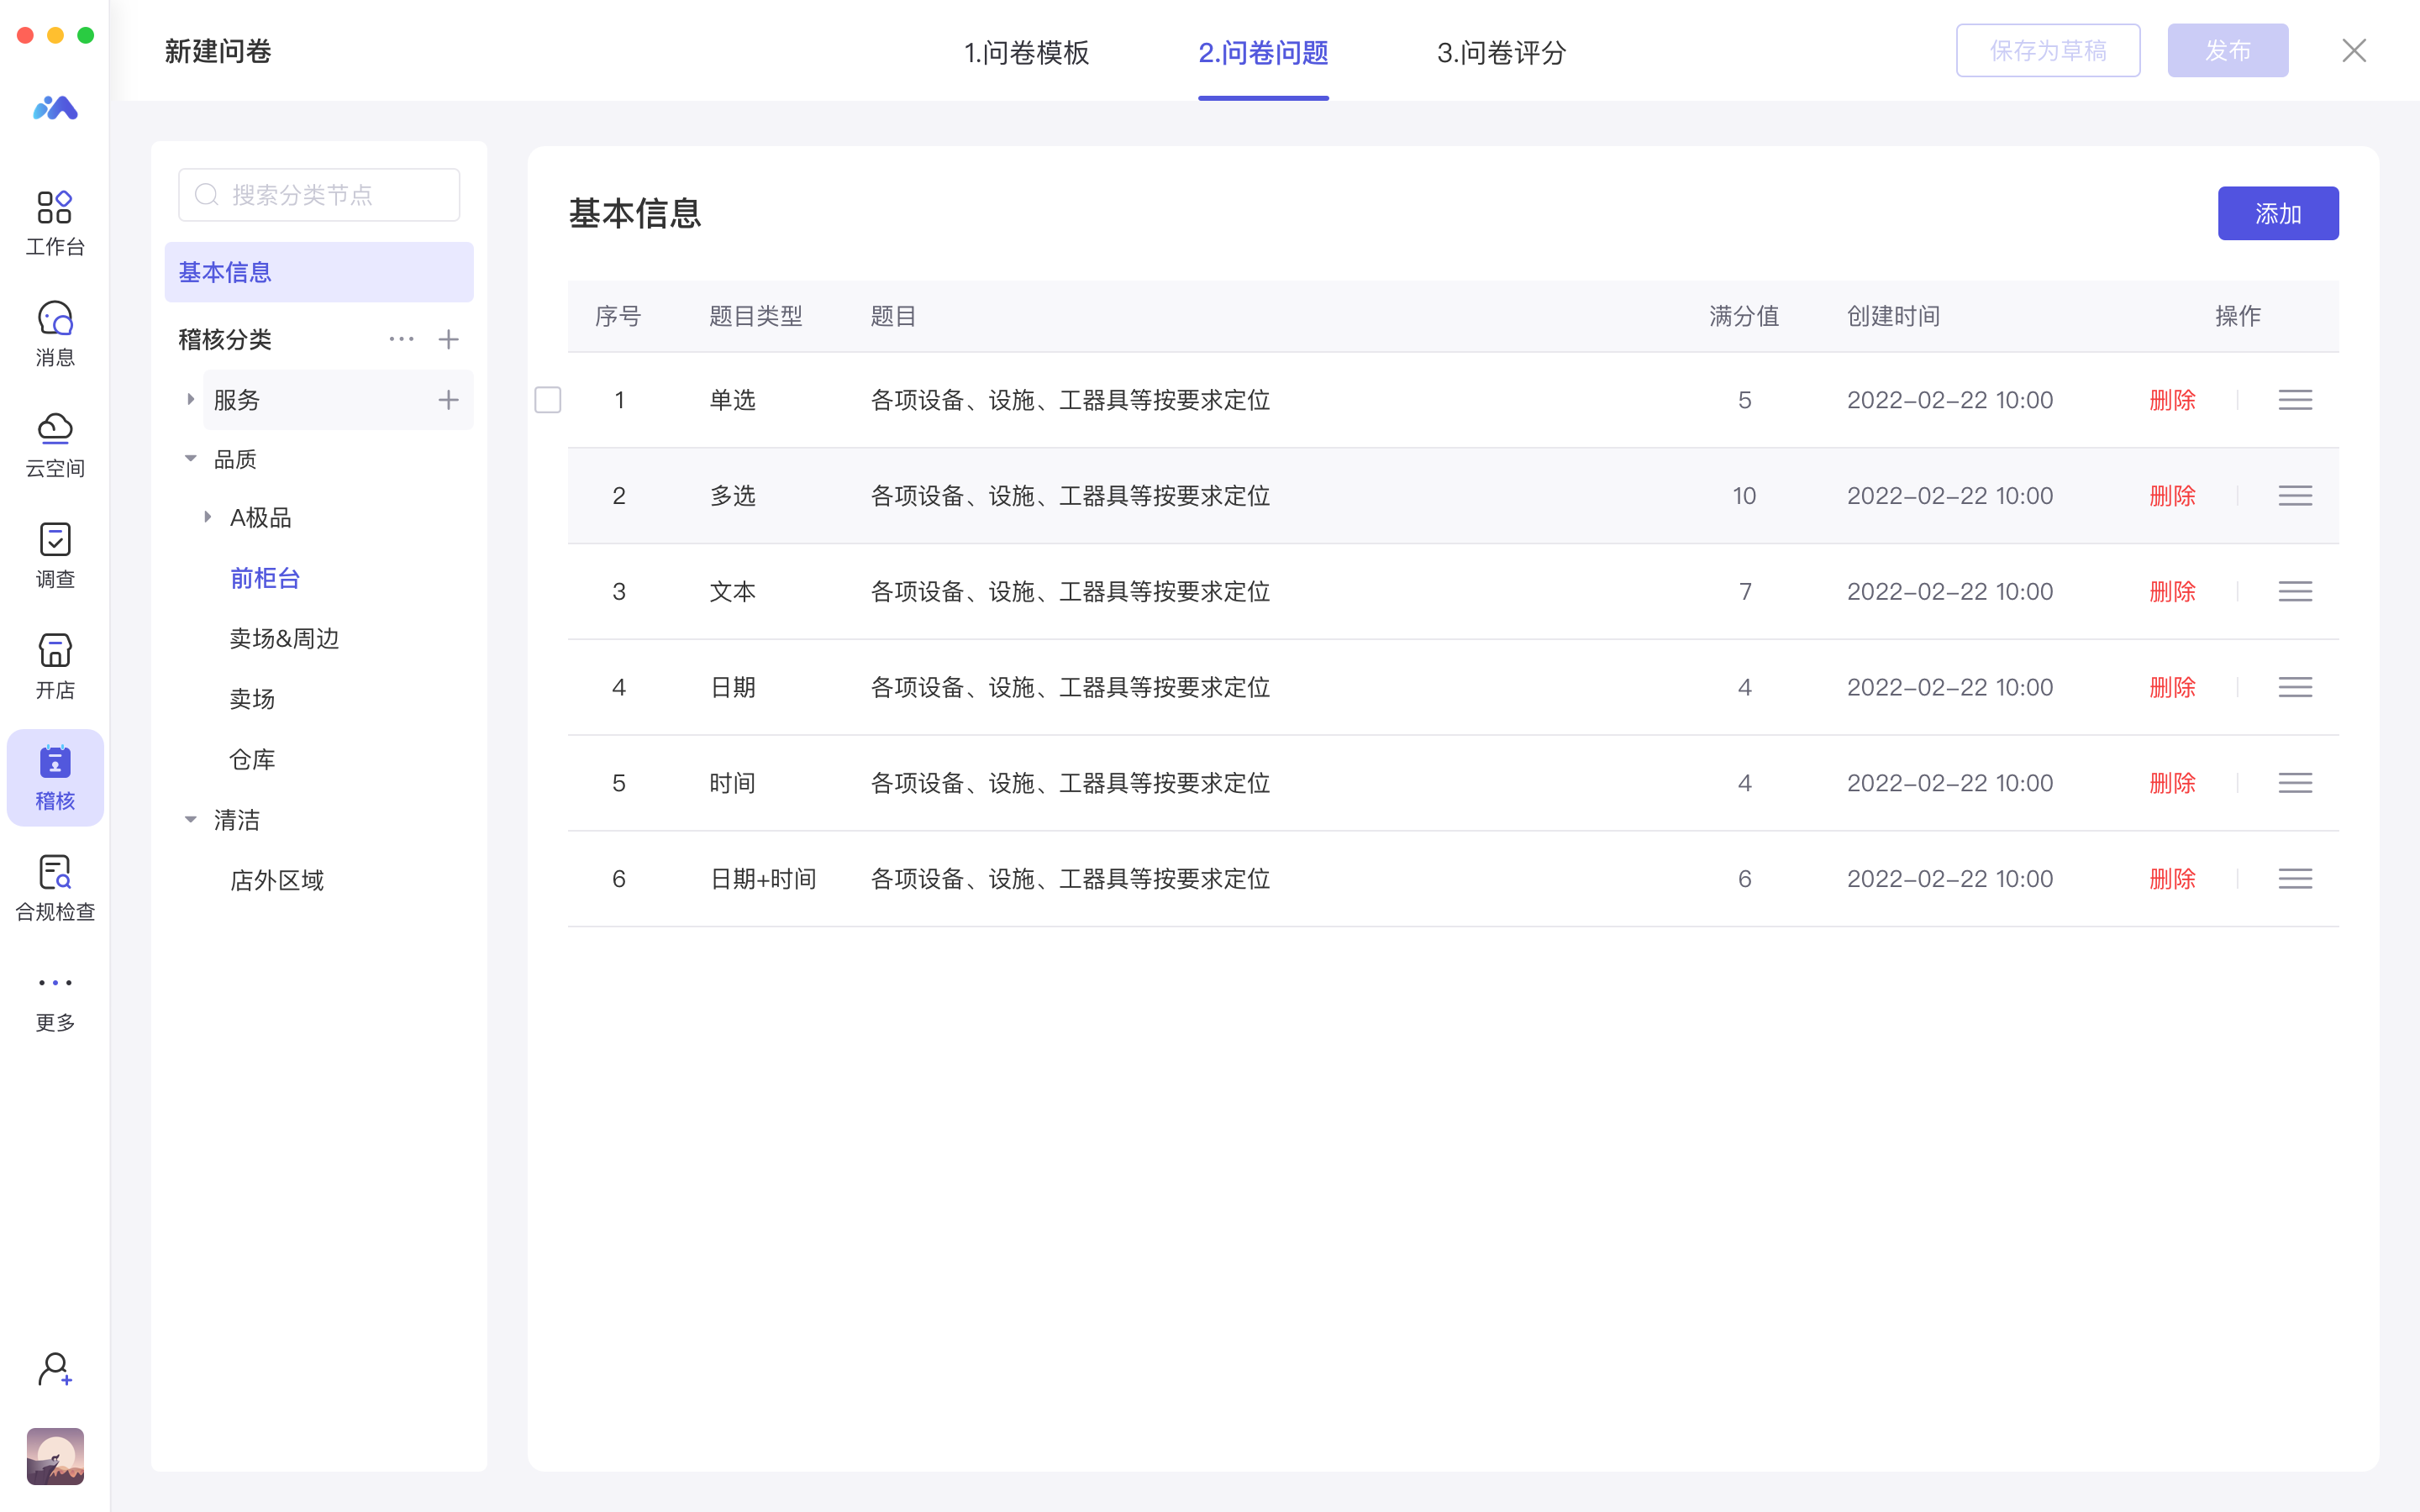Expand the 服务 tree node arrow
The image size is (2420, 1512).
point(190,399)
